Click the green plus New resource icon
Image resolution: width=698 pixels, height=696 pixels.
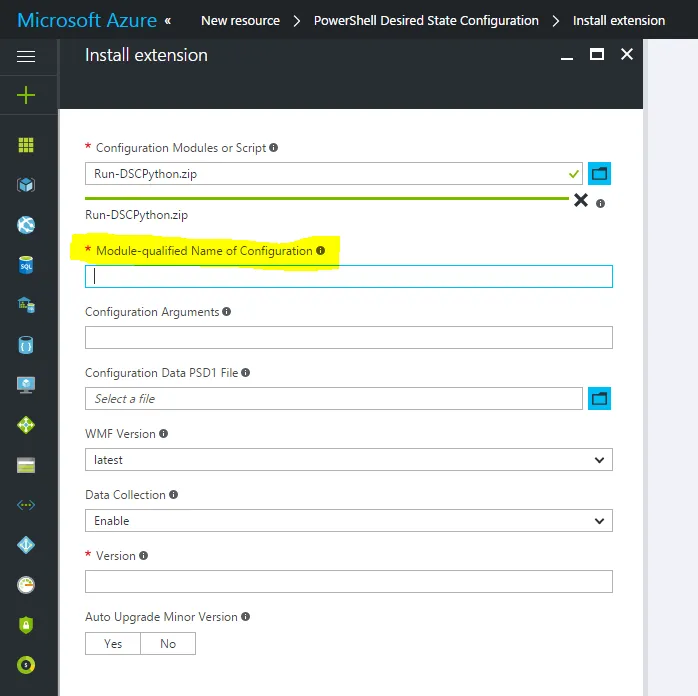tap(26, 95)
